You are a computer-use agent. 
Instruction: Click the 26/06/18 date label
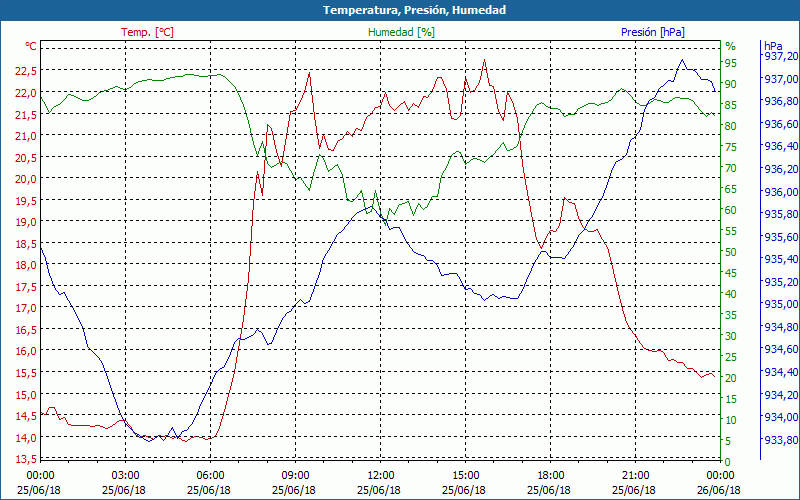click(x=719, y=490)
